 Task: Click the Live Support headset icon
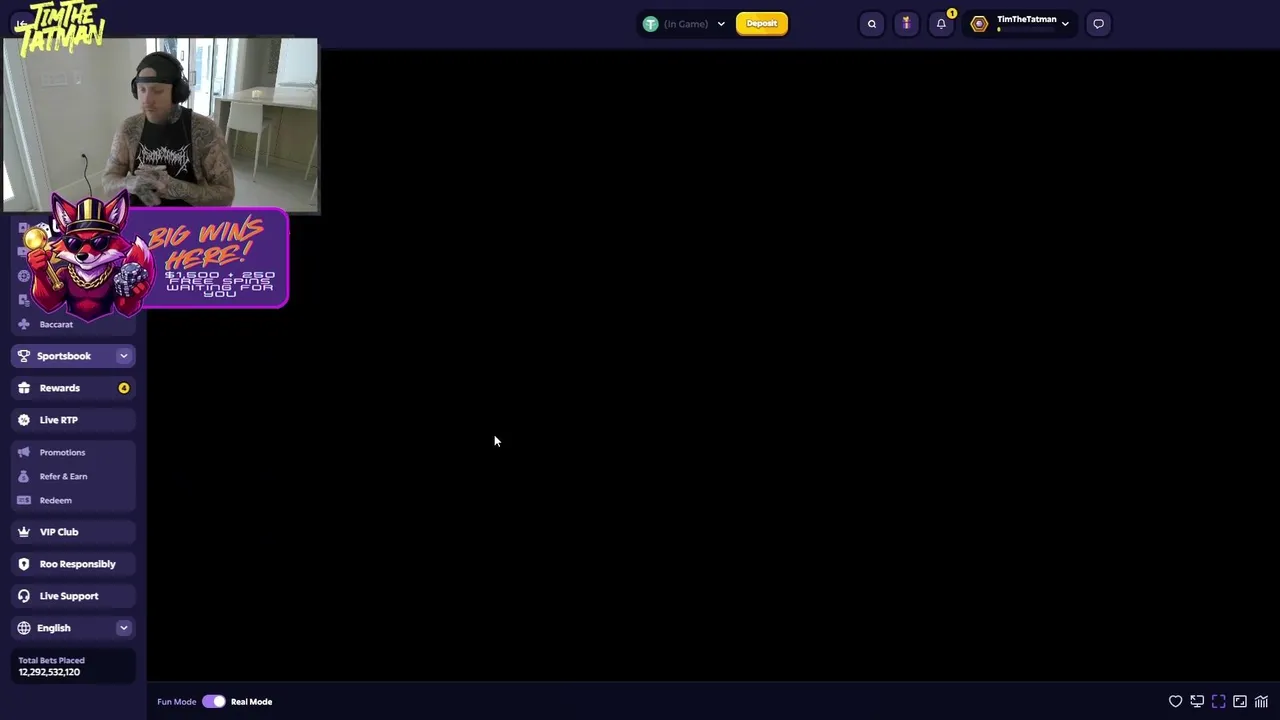click(24, 596)
